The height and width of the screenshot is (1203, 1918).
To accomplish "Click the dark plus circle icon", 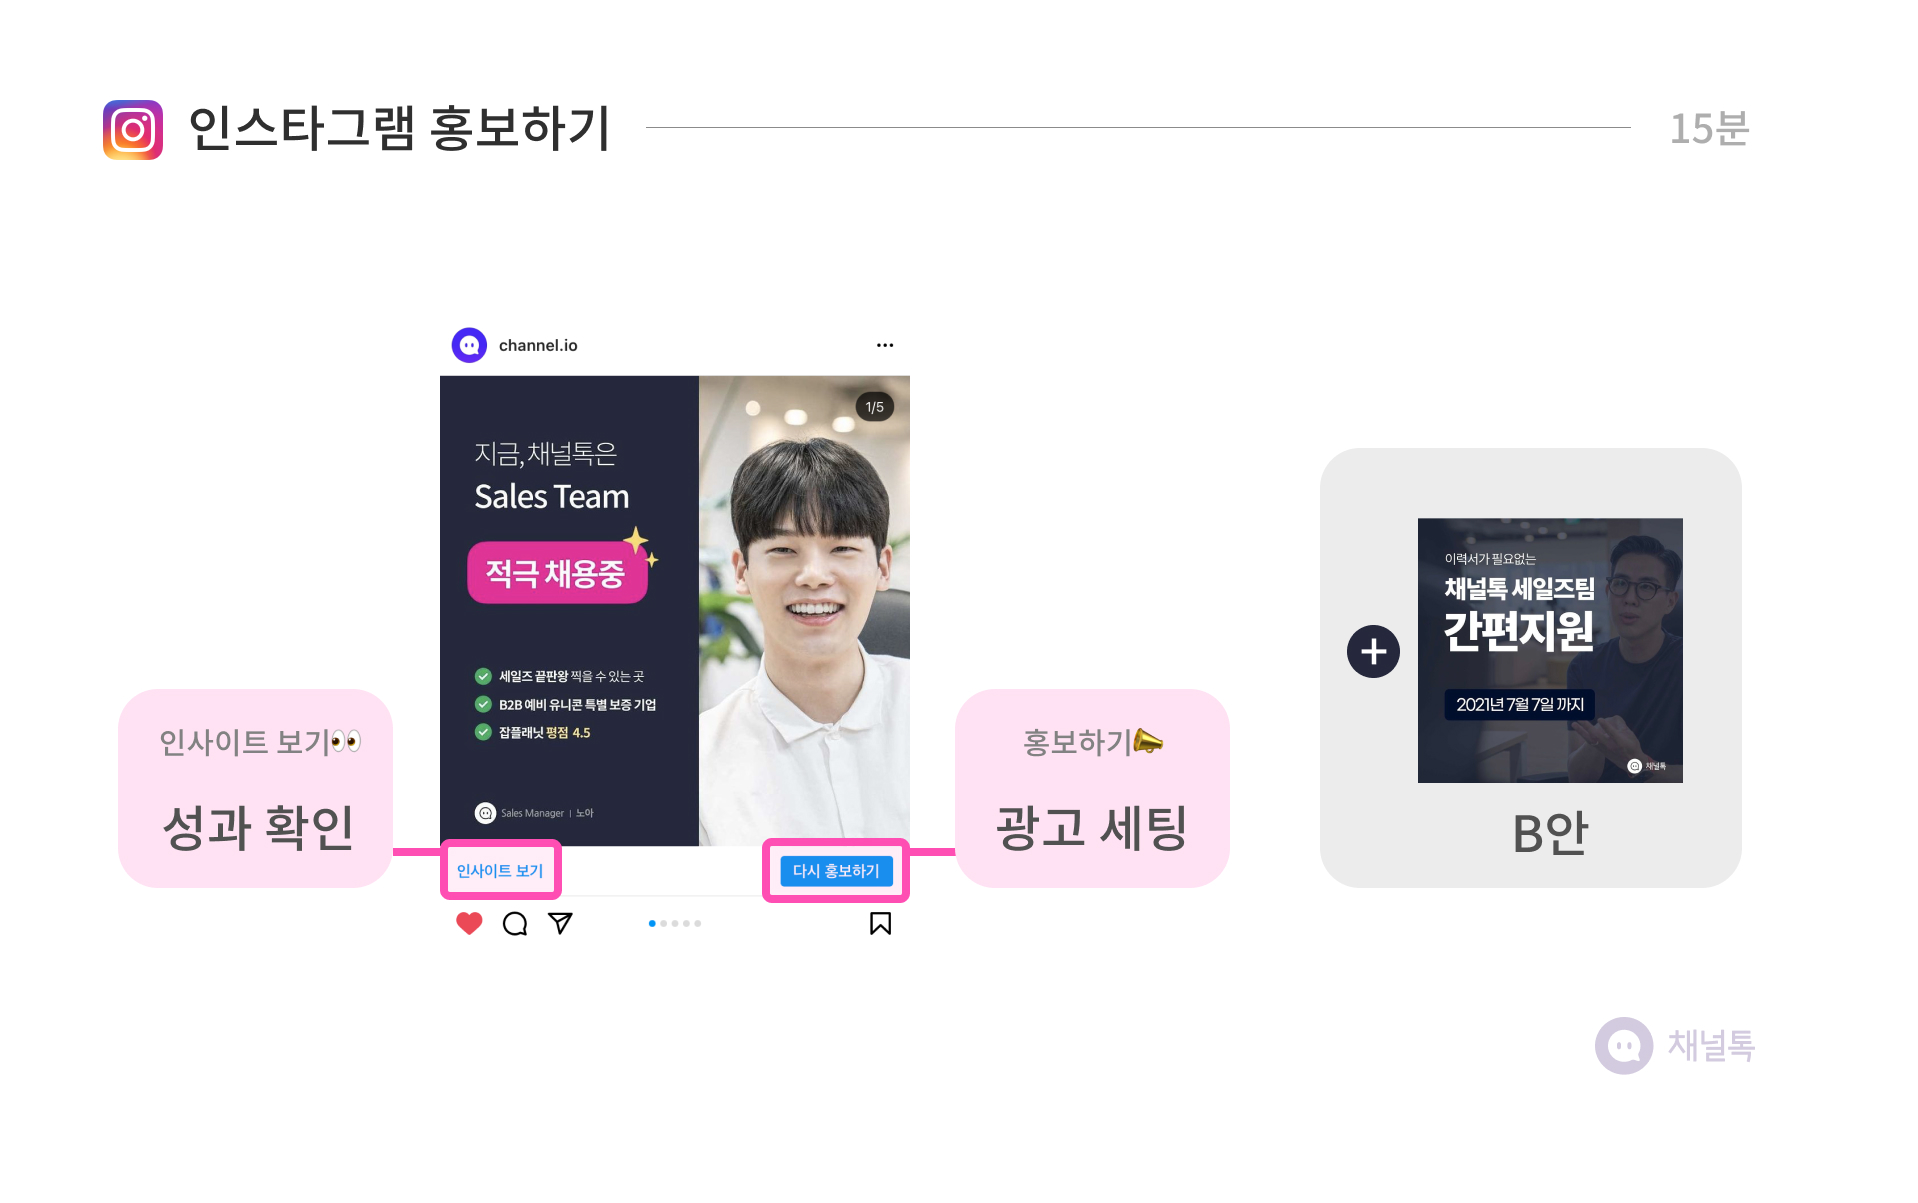I will [x=1373, y=651].
